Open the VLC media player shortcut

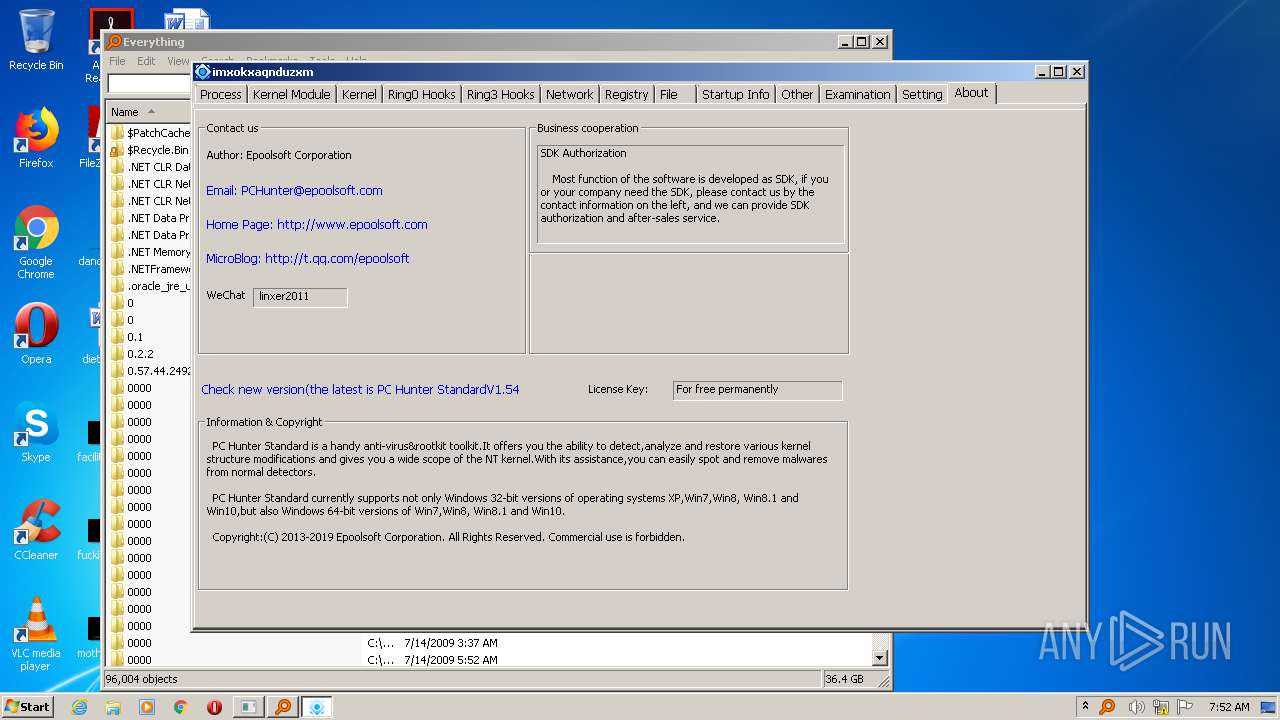tap(36, 635)
